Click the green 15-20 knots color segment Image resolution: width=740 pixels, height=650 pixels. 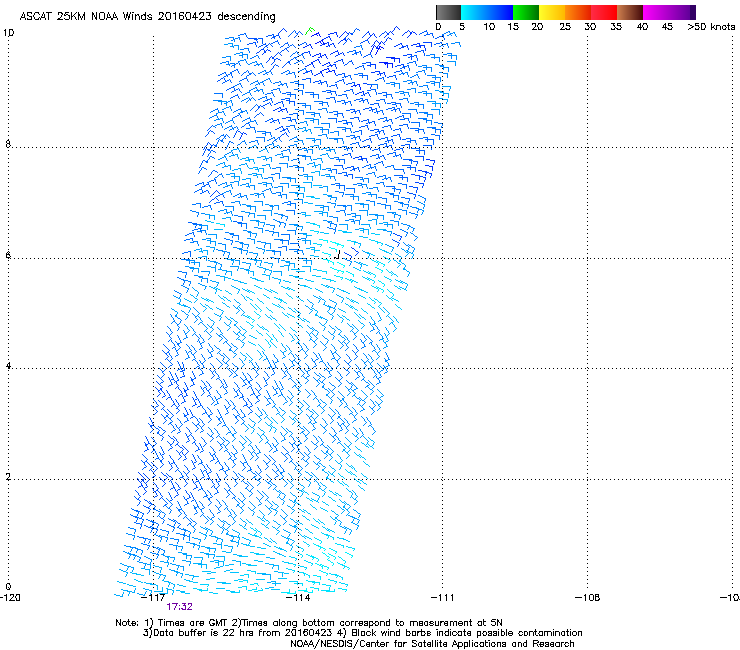click(526, 12)
